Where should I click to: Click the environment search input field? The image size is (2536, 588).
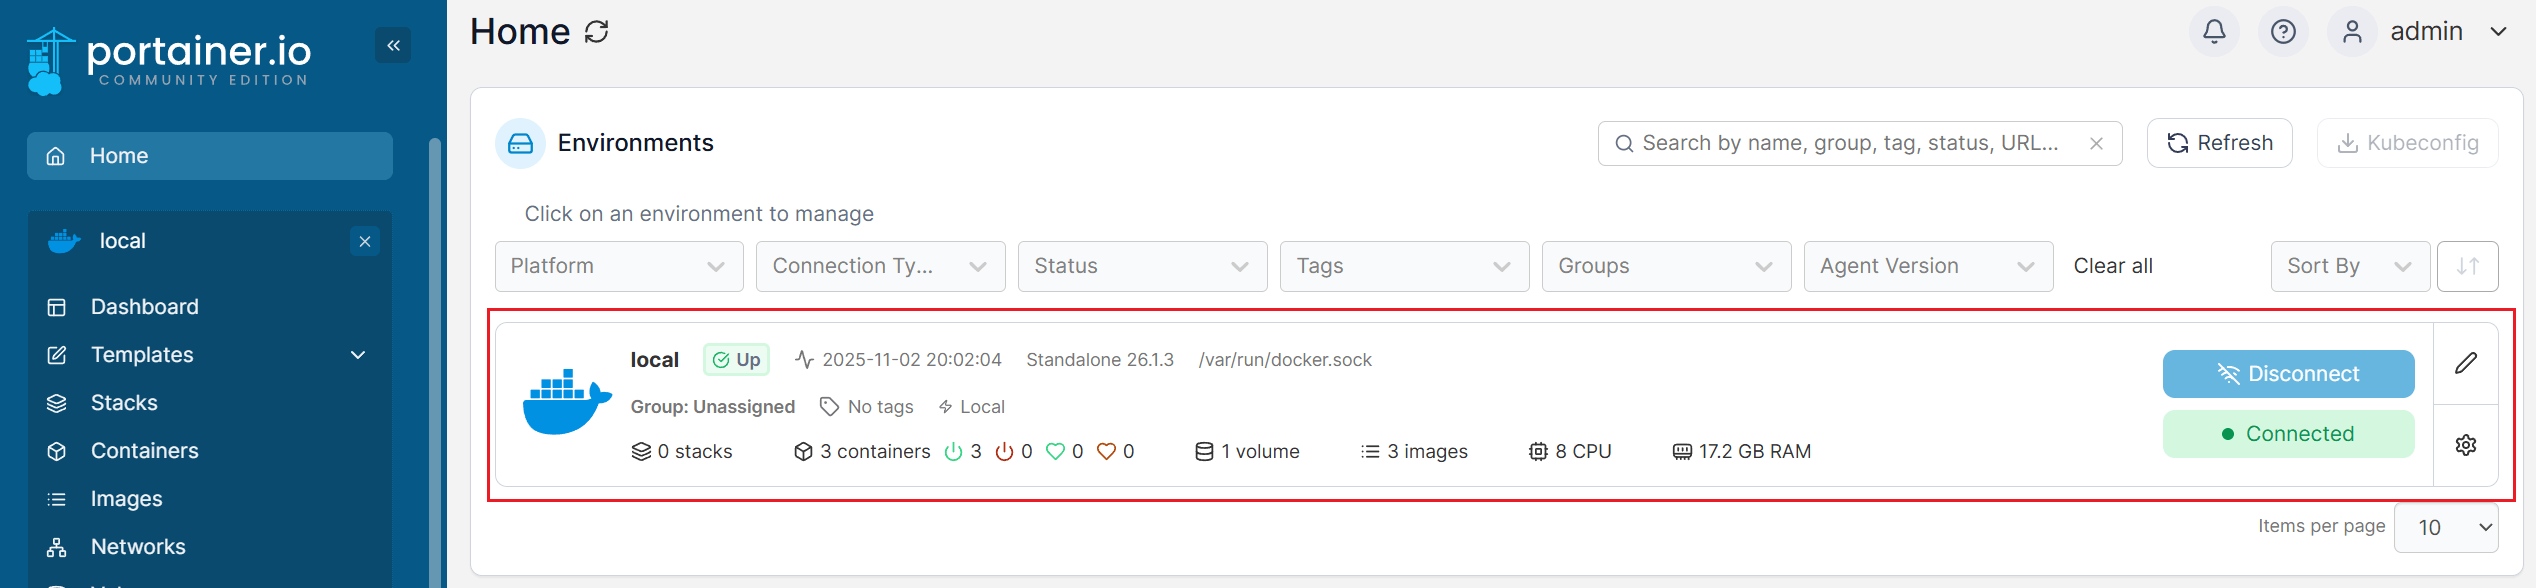tap(1850, 144)
